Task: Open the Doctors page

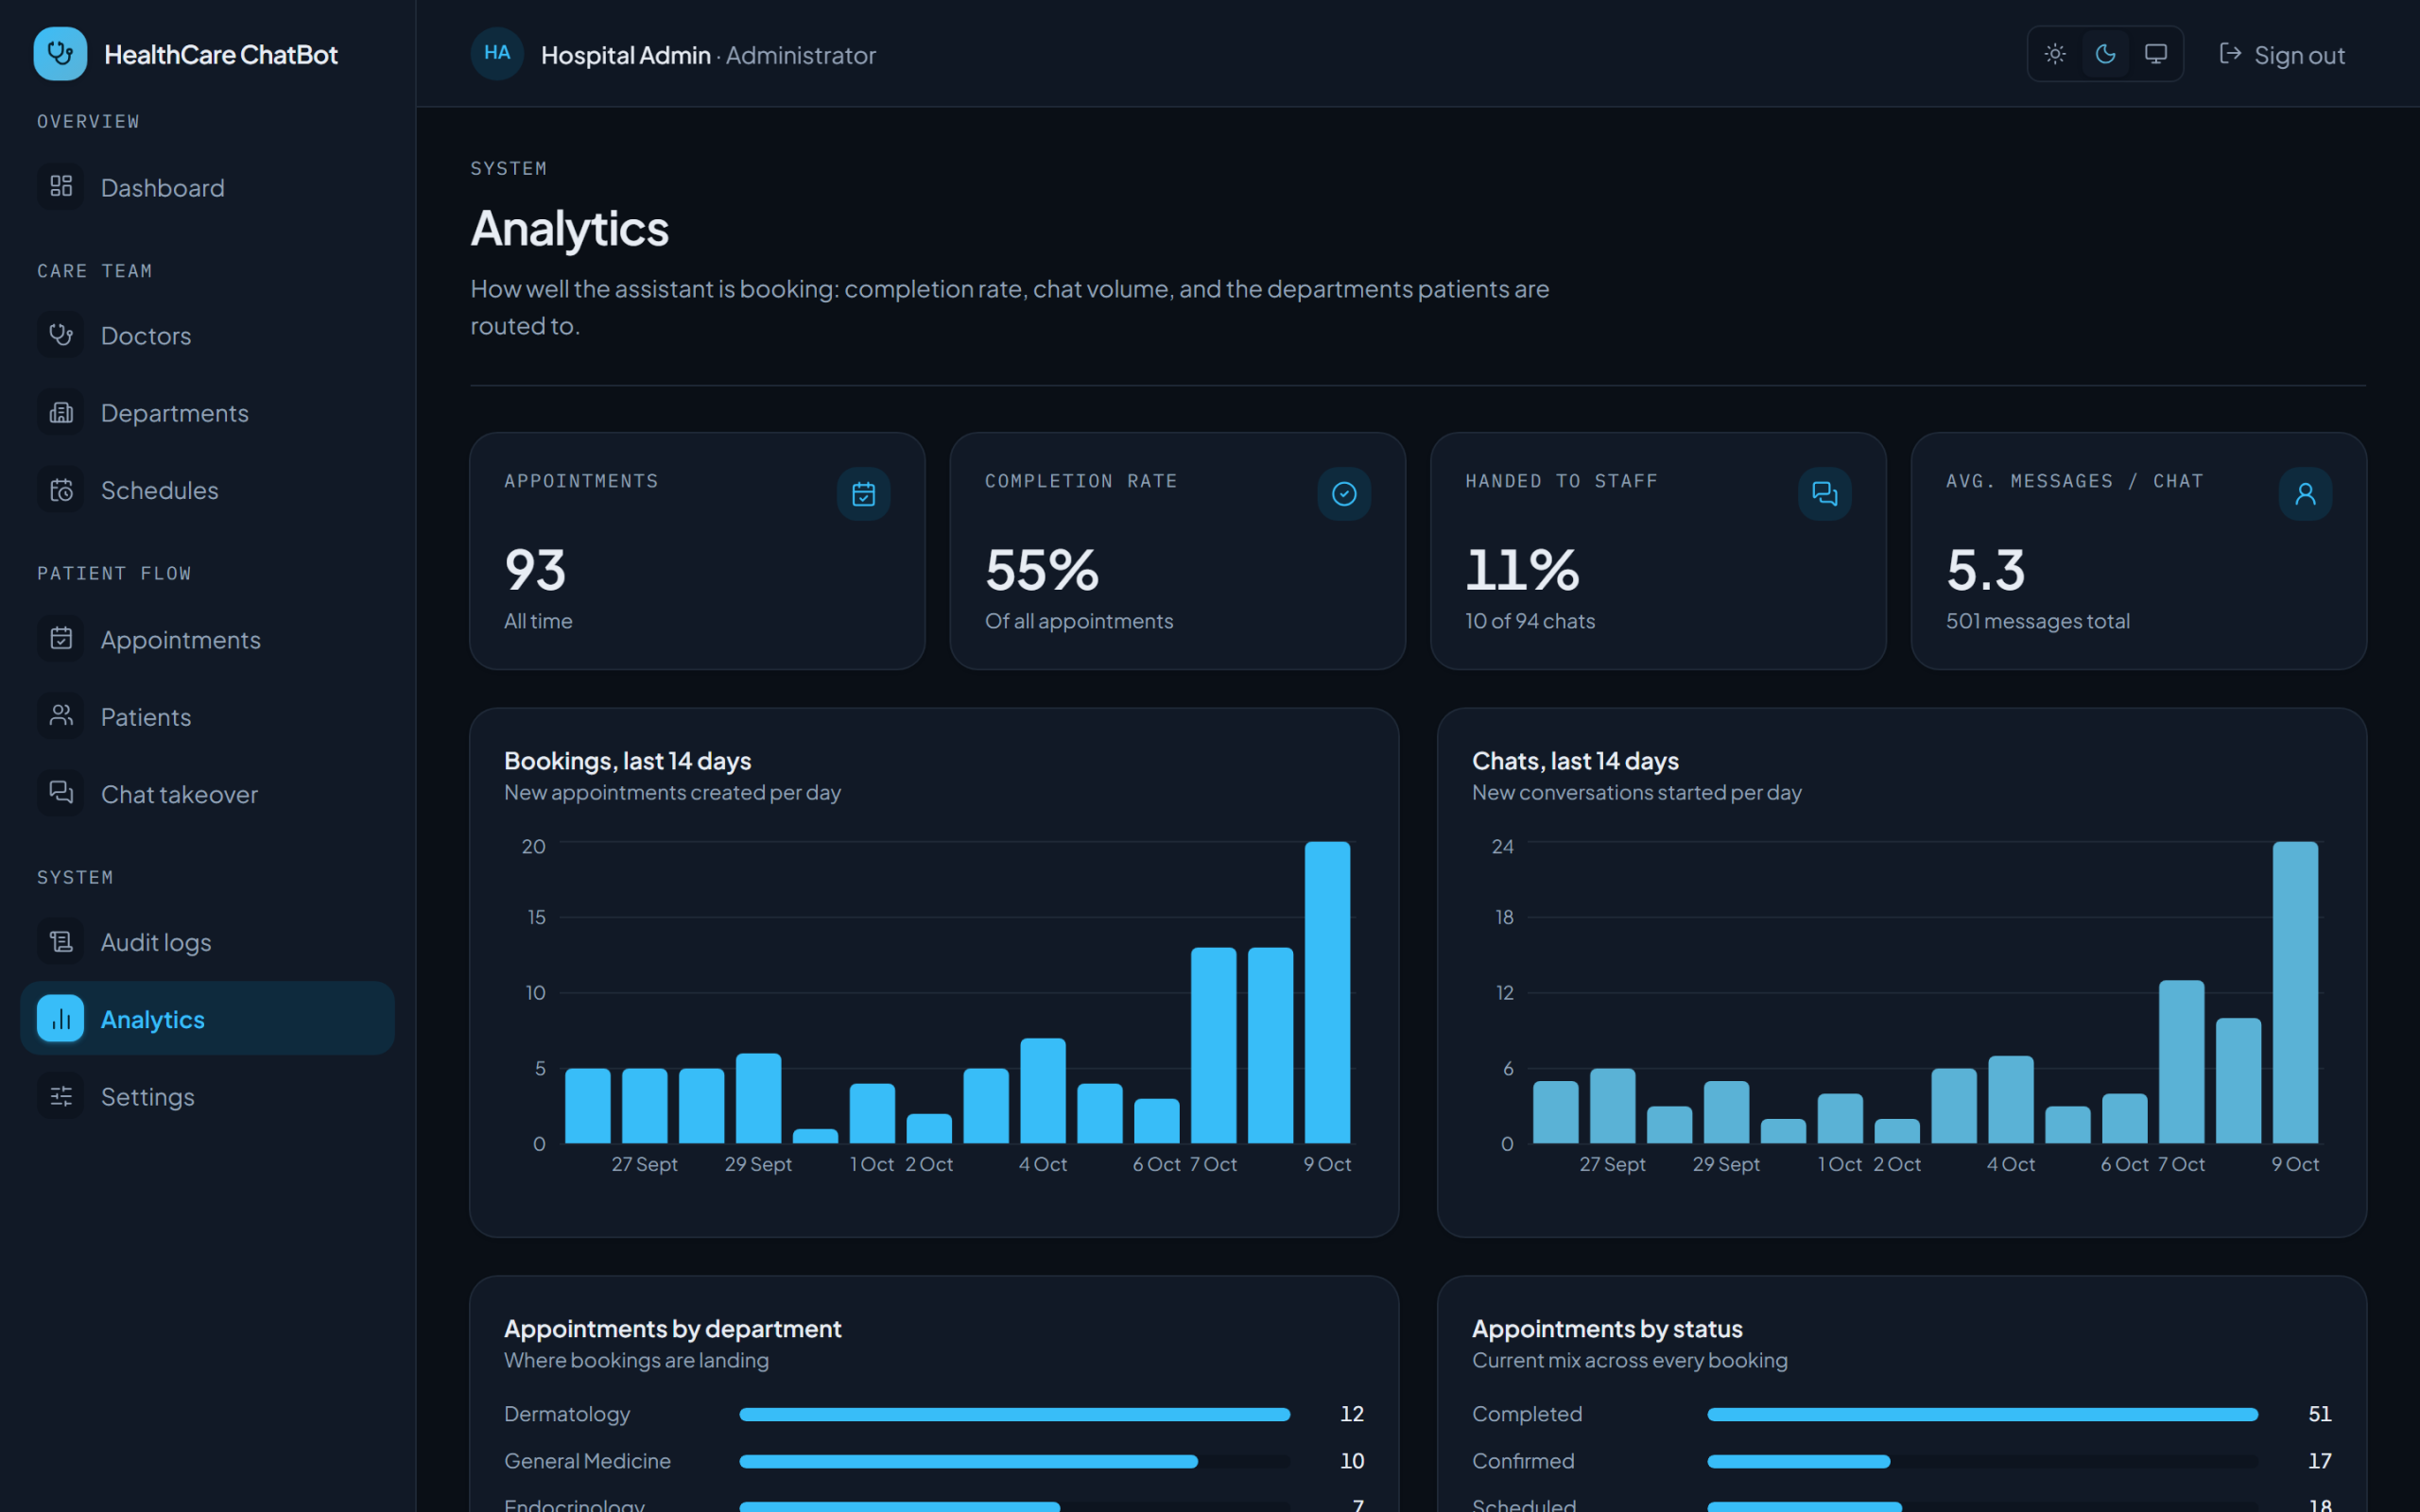Action: [207, 335]
